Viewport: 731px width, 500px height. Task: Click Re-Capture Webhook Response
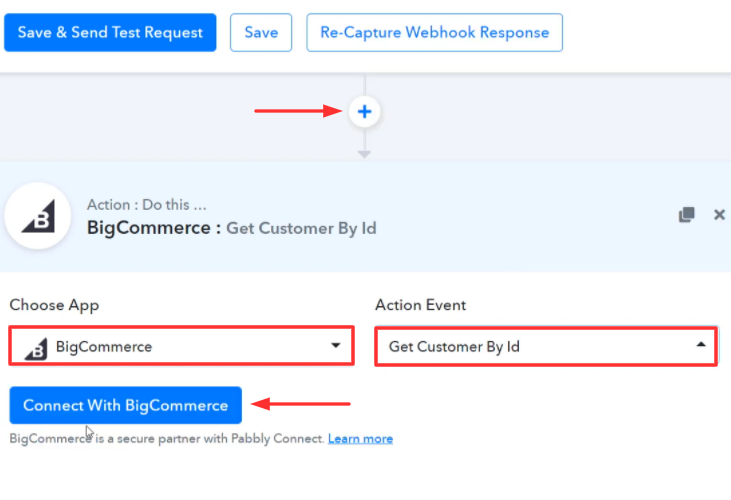[x=434, y=33]
